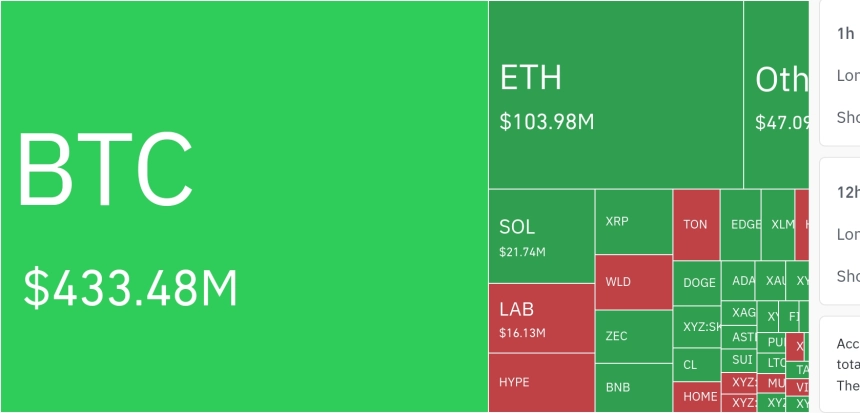Click the ZEC tile
860x413 pixels.
click(x=634, y=336)
